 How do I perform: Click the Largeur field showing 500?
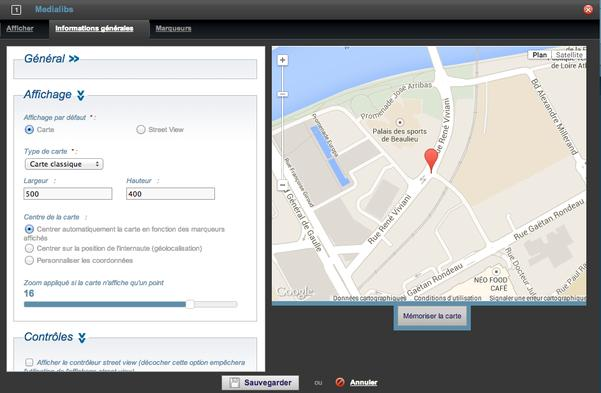(x=68, y=194)
